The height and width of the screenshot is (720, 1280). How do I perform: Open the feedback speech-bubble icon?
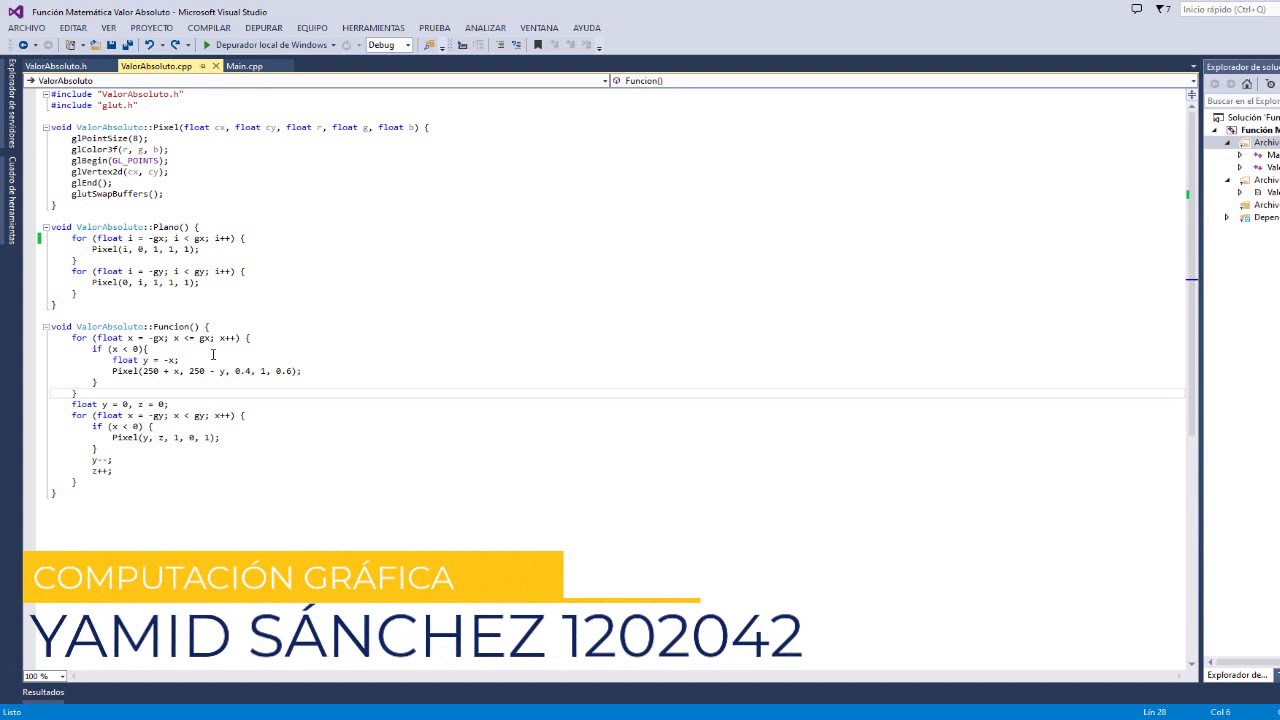point(1136,9)
